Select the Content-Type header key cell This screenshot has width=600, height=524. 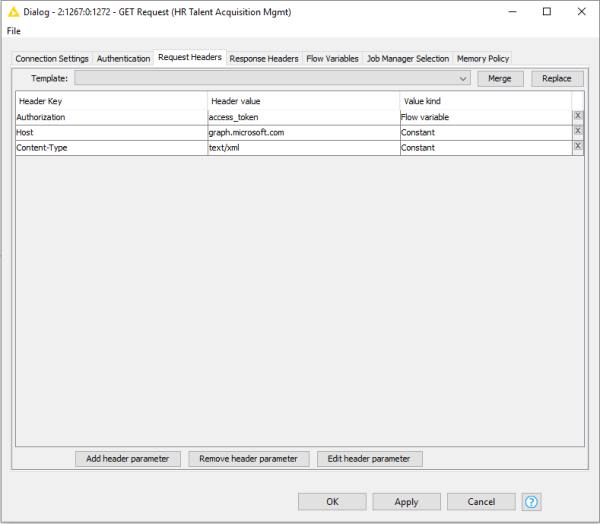click(111, 148)
